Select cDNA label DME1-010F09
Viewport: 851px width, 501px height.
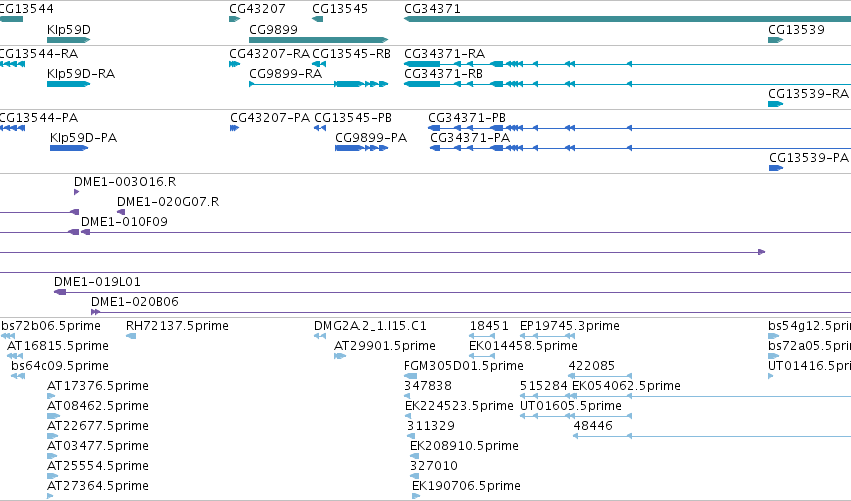[124, 222]
